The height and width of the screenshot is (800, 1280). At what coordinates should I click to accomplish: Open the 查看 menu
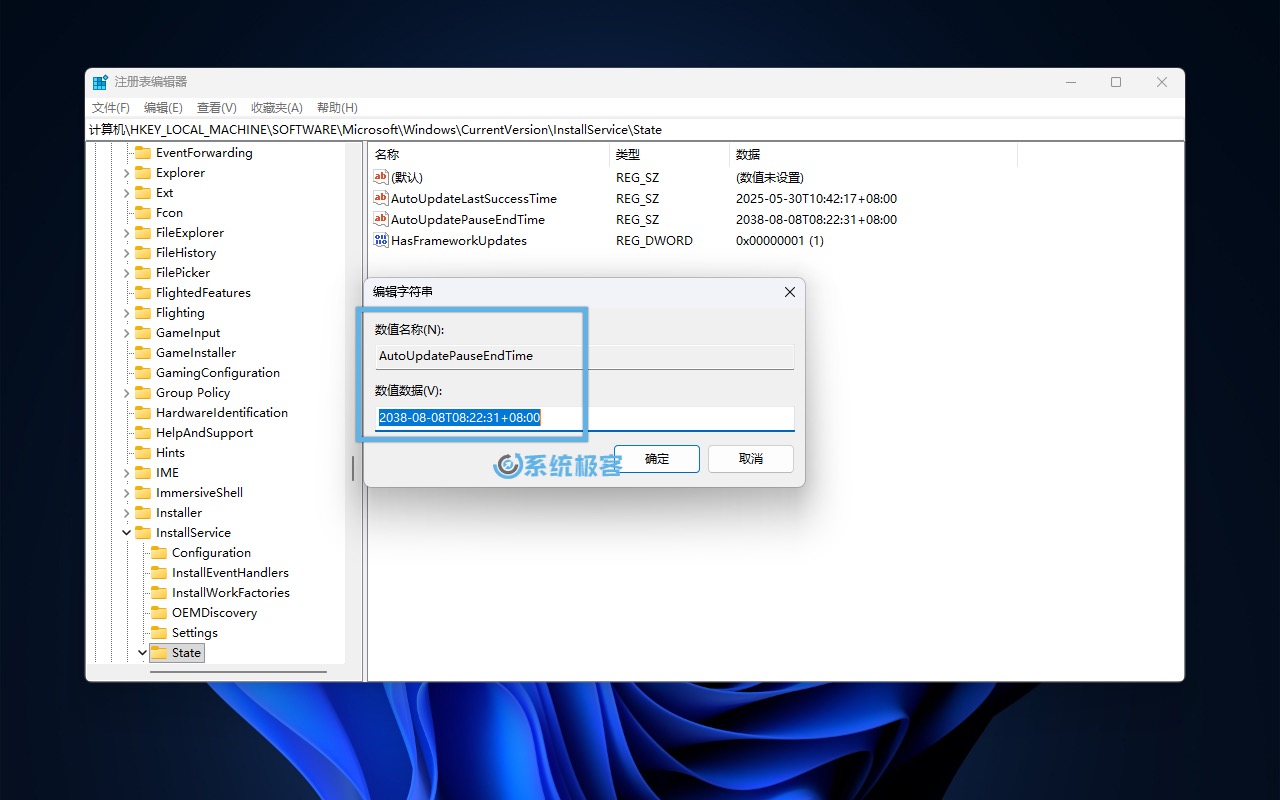click(x=216, y=107)
